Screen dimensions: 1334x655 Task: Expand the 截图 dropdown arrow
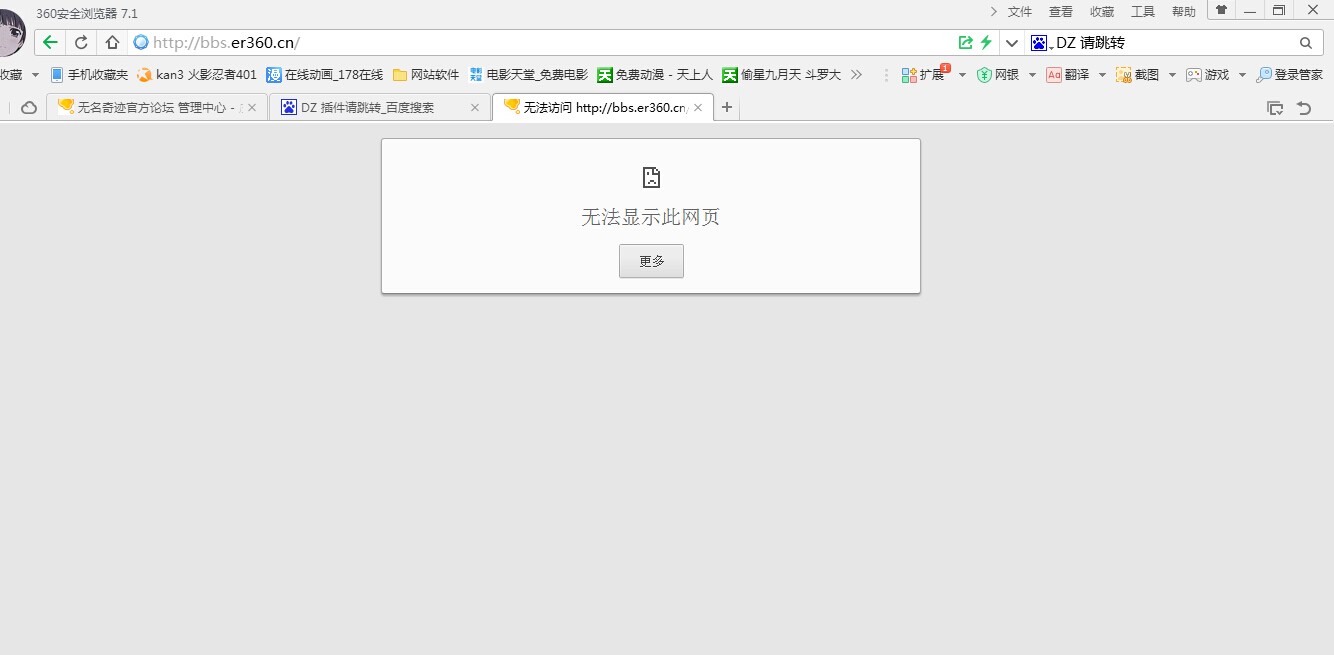point(1172,75)
